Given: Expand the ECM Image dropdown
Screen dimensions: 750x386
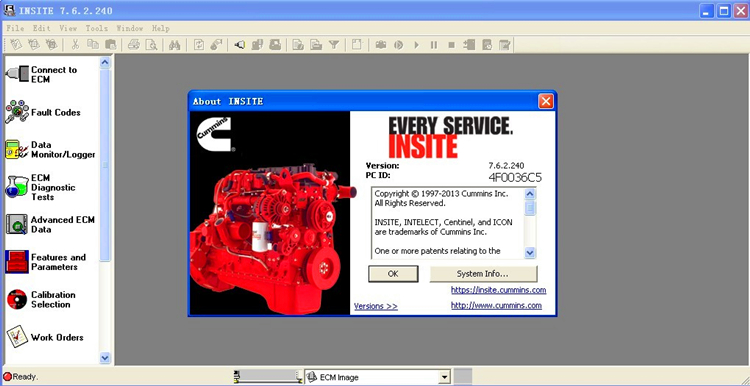Looking at the screenshot, I should [445, 377].
